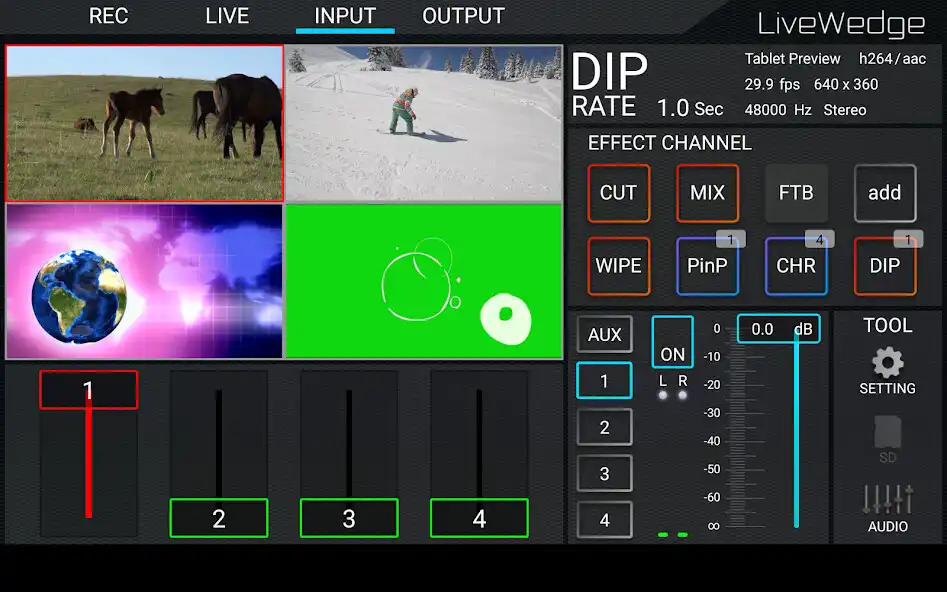Enable AUX audio channel

click(x=604, y=334)
